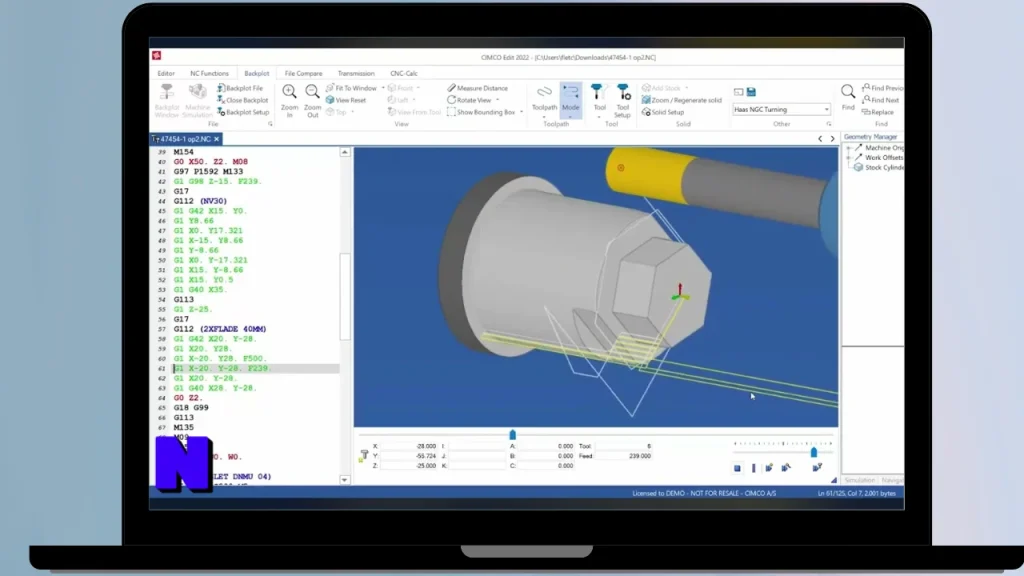Open the Show Bounding Box dropdown arrow
The width and height of the screenshot is (1024, 576).
coord(521,112)
